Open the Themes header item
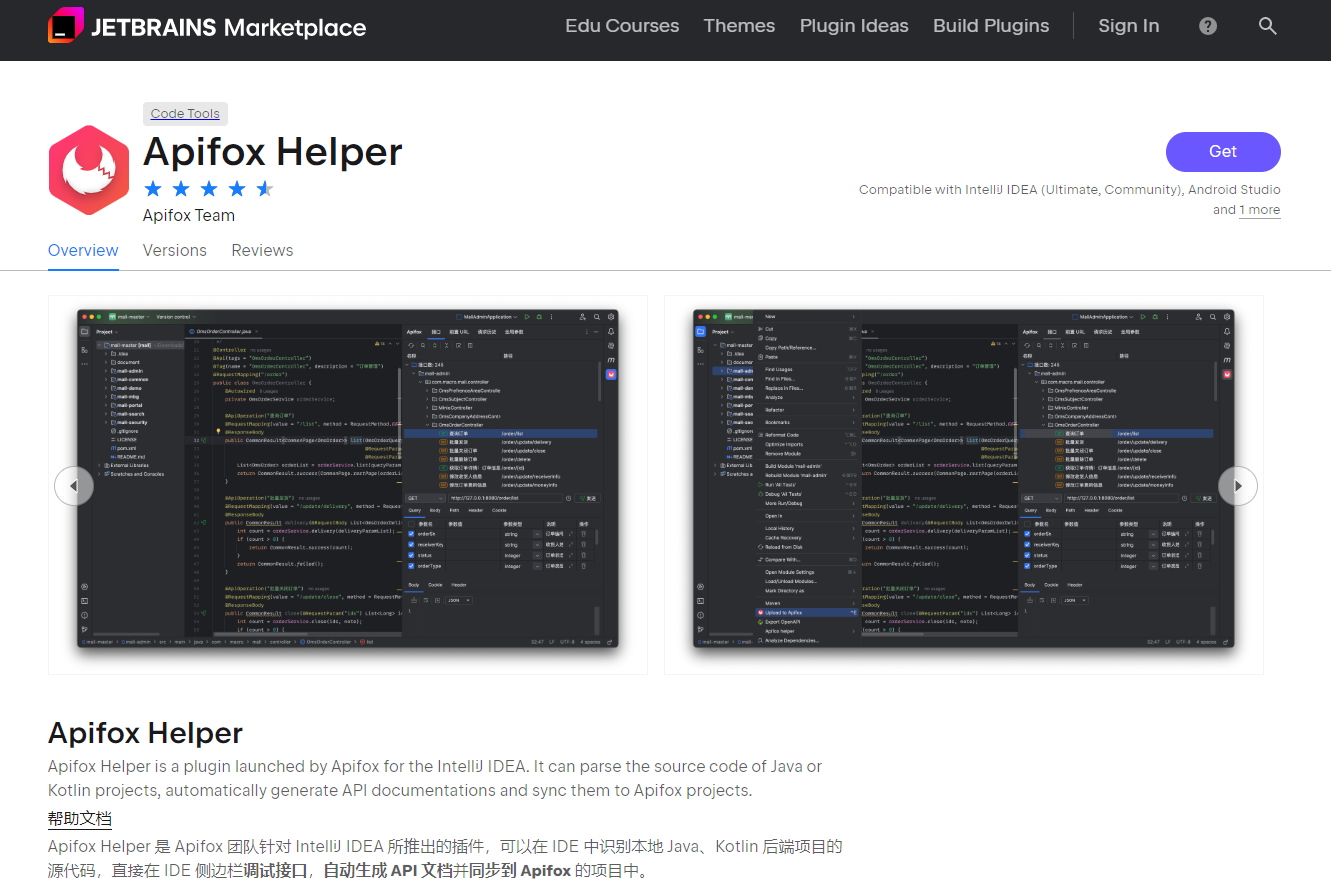The image size is (1331, 888). [739, 26]
